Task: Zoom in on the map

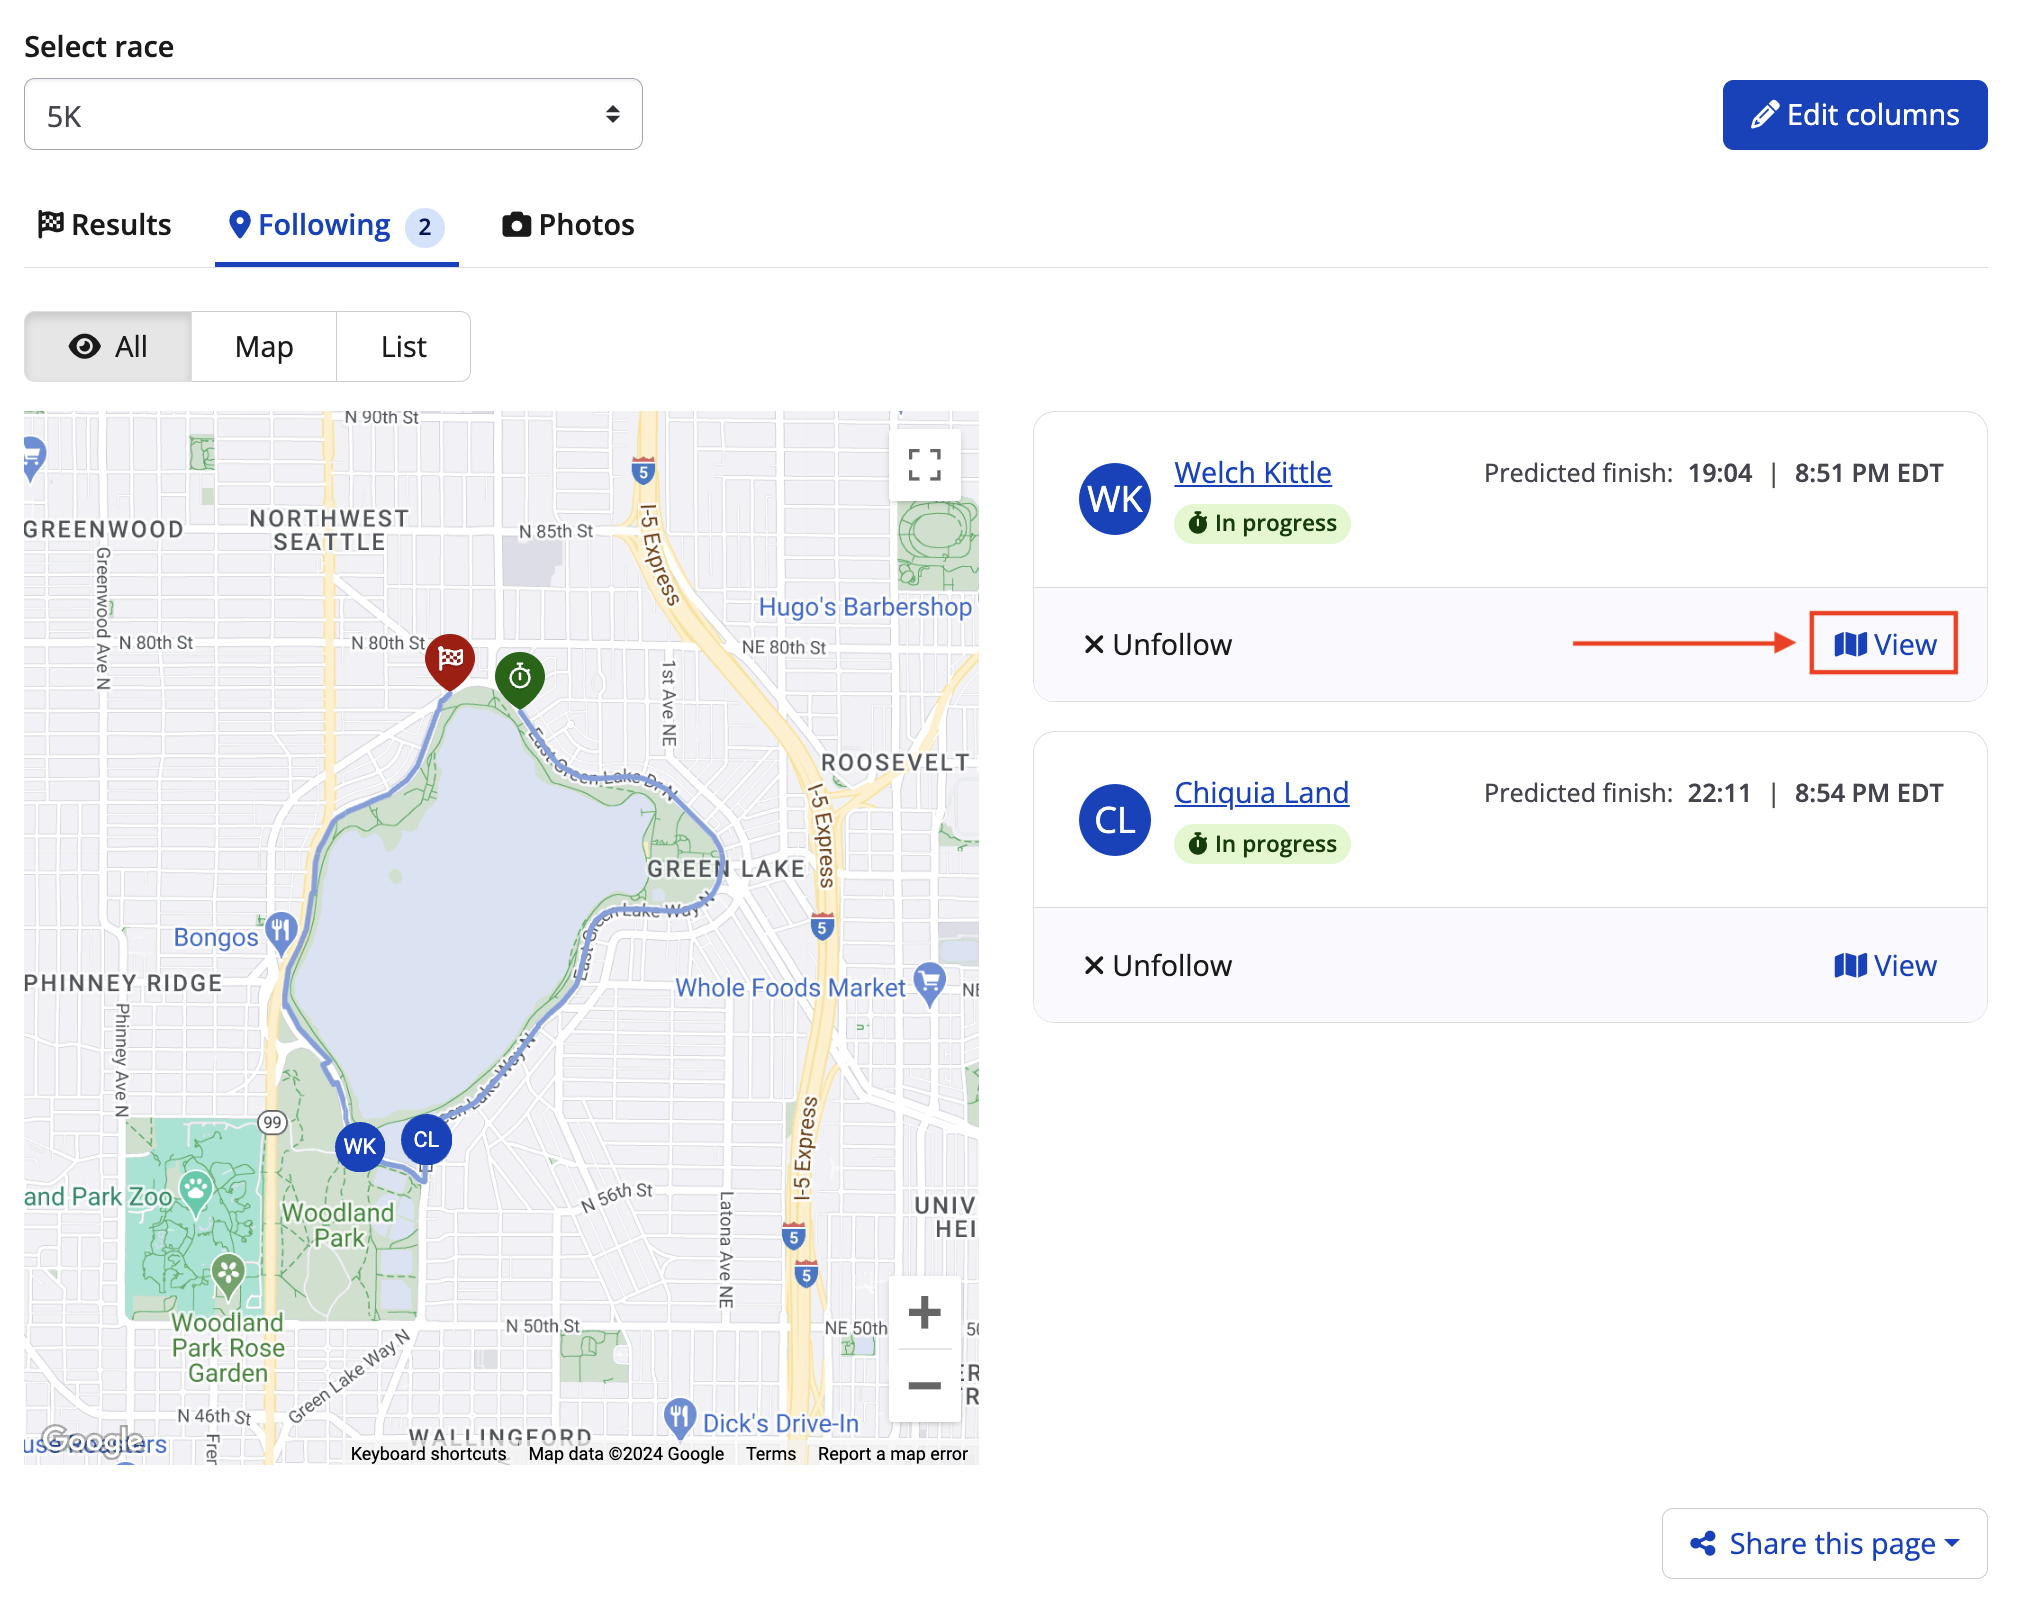Action: pyautogui.click(x=924, y=1312)
